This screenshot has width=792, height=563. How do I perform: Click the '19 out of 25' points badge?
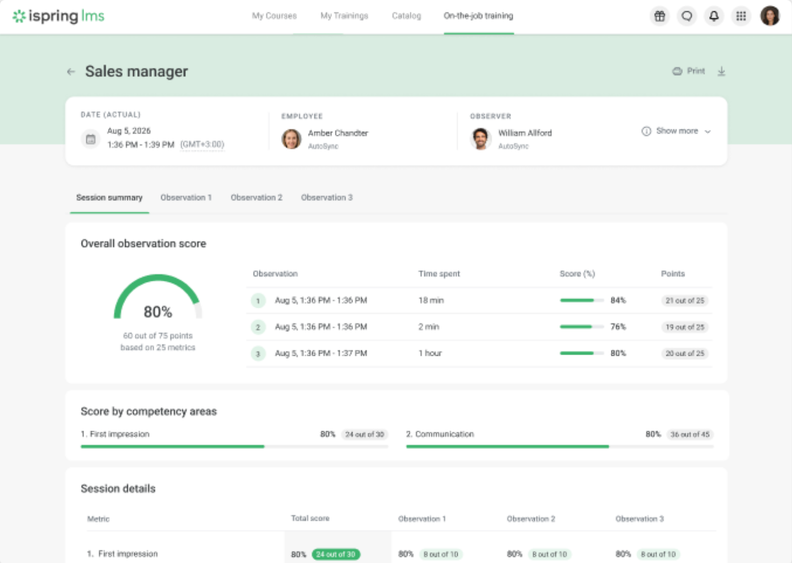(x=684, y=327)
